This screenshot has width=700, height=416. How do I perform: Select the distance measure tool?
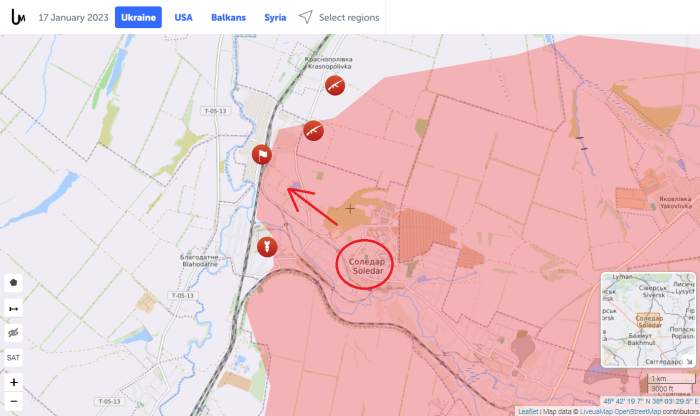(13, 308)
